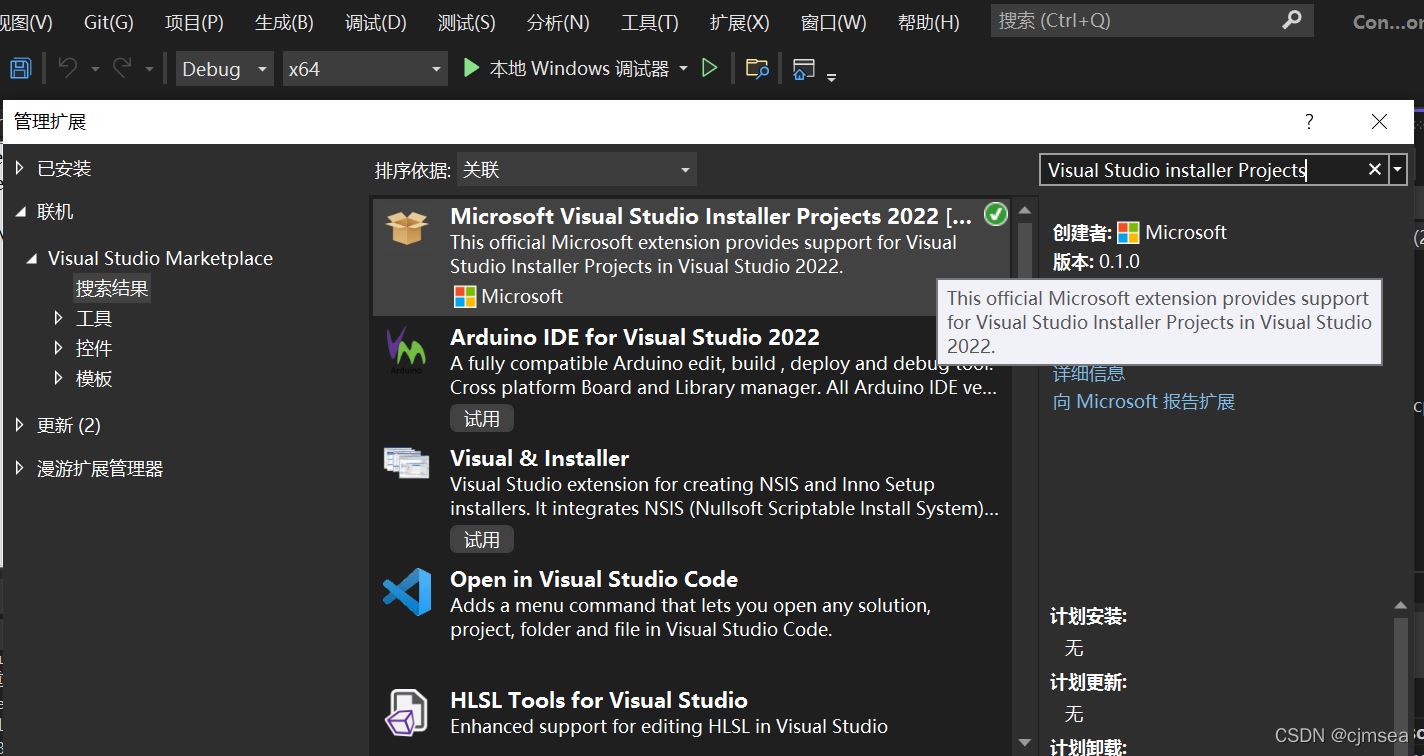
Task: Click 向 Microsoft 报告扩展 link
Action: click(x=1144, y=402)
